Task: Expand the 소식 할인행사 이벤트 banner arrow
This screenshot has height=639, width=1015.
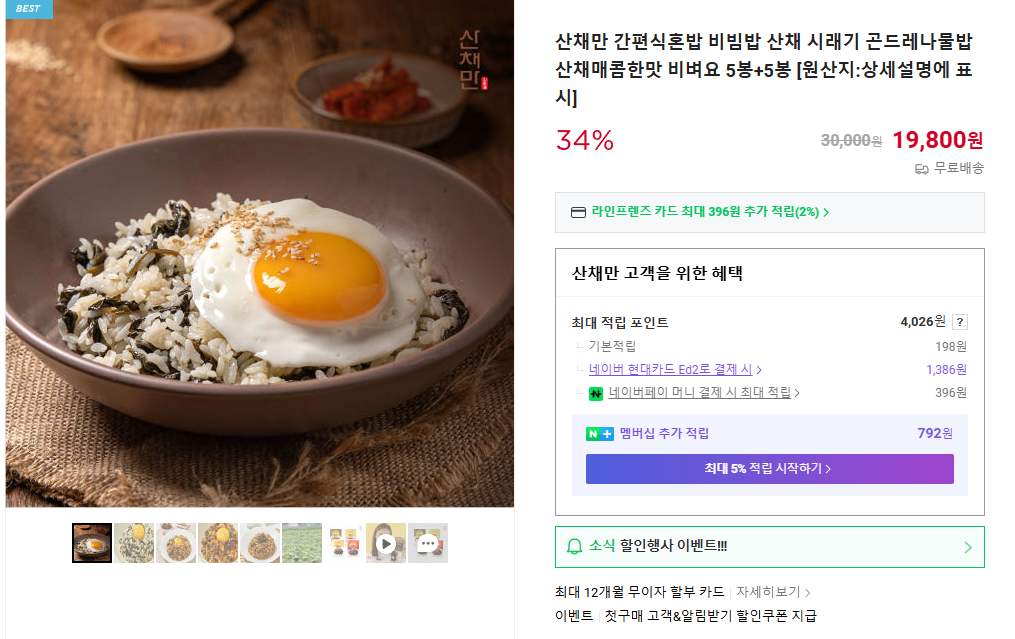Action: (967, 547)
